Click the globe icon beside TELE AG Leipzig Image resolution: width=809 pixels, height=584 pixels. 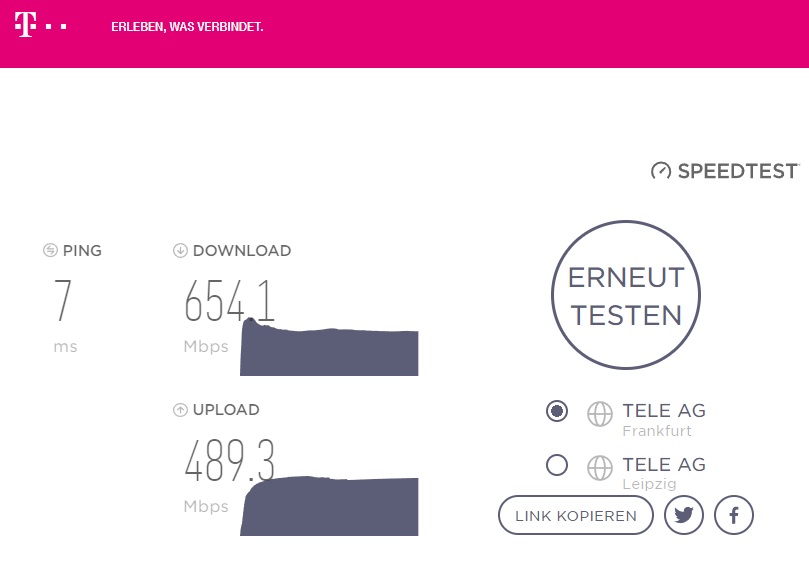[600, 467]
